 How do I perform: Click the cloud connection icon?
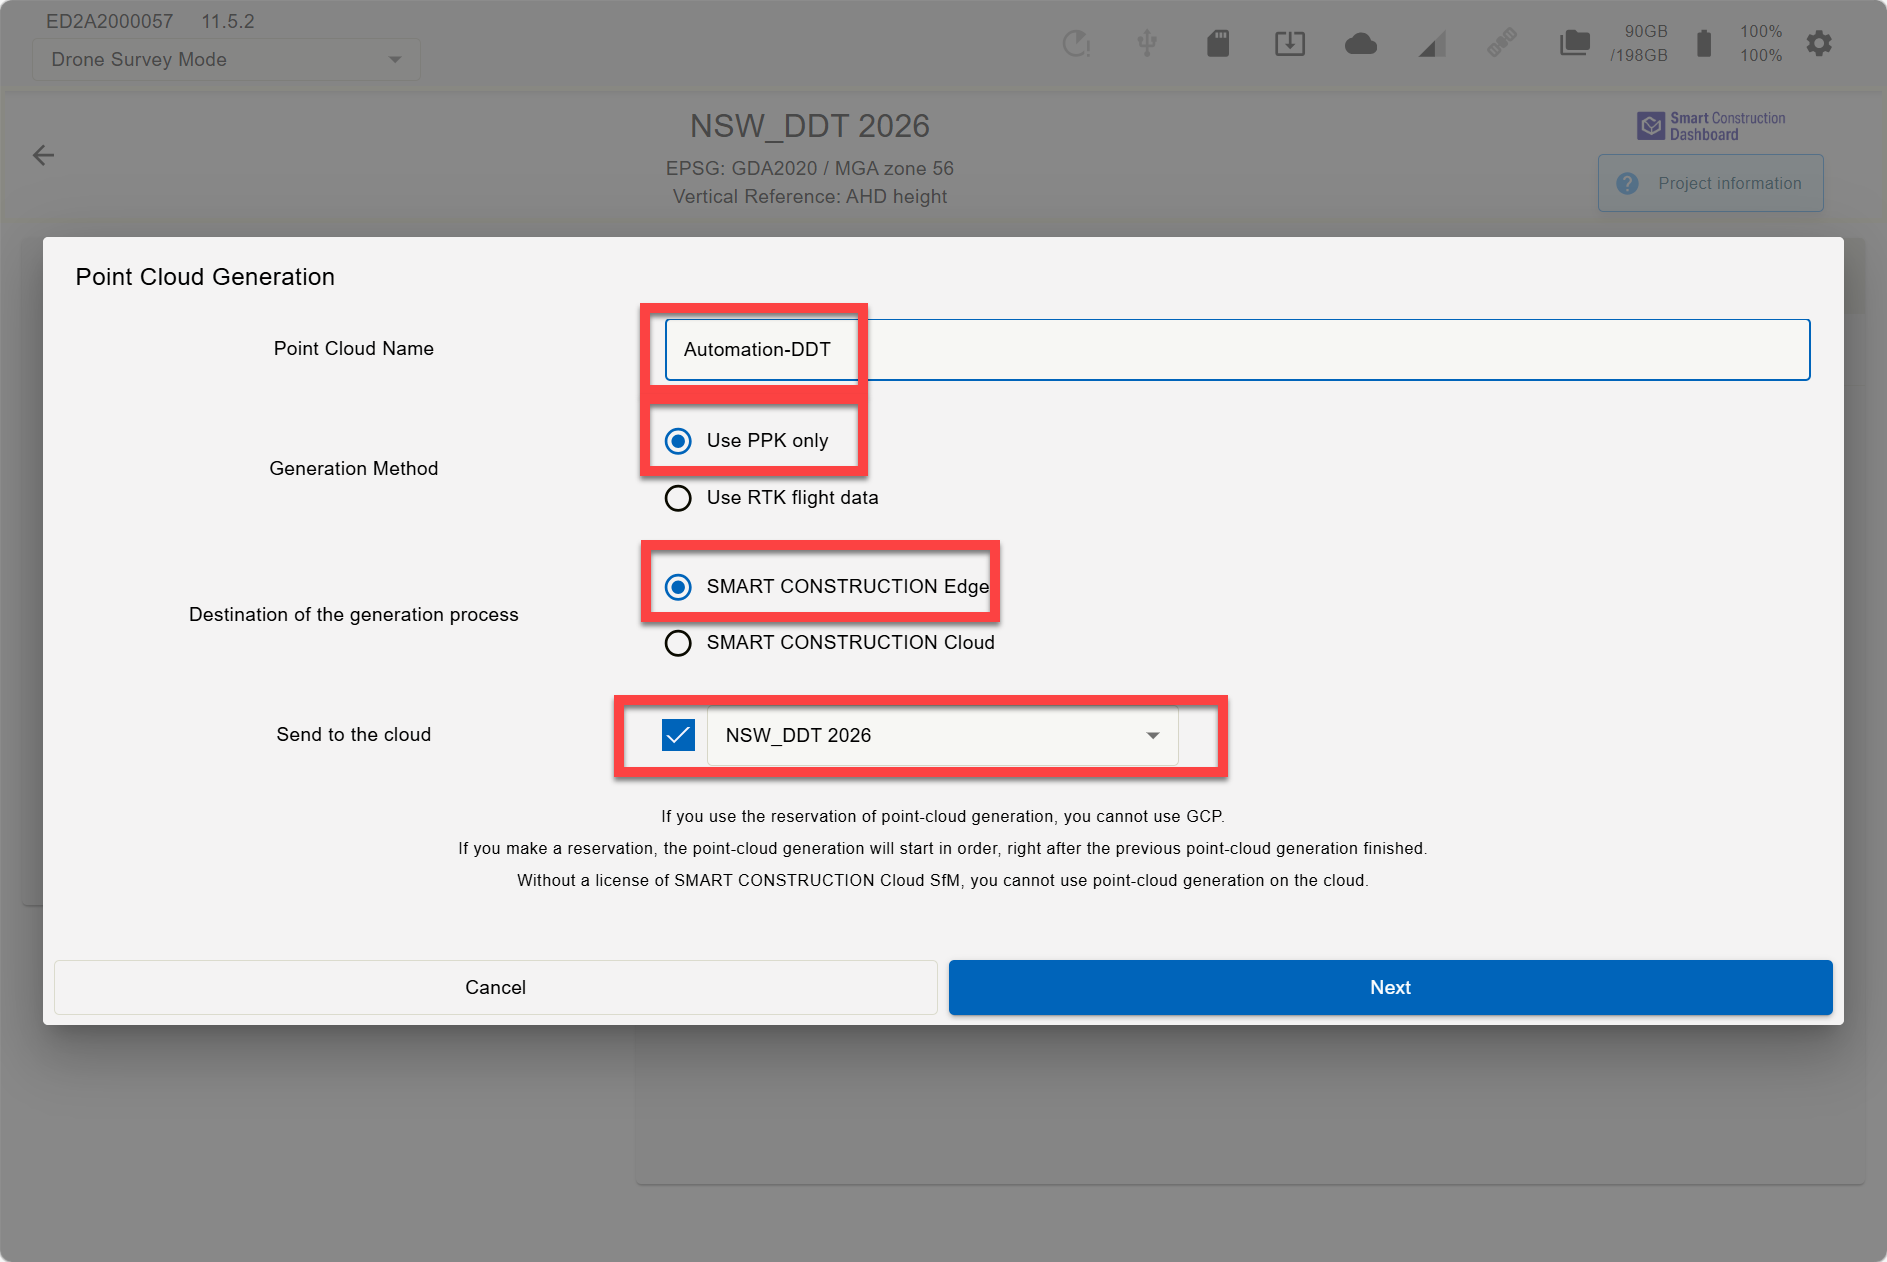[x=1361, y=43]
